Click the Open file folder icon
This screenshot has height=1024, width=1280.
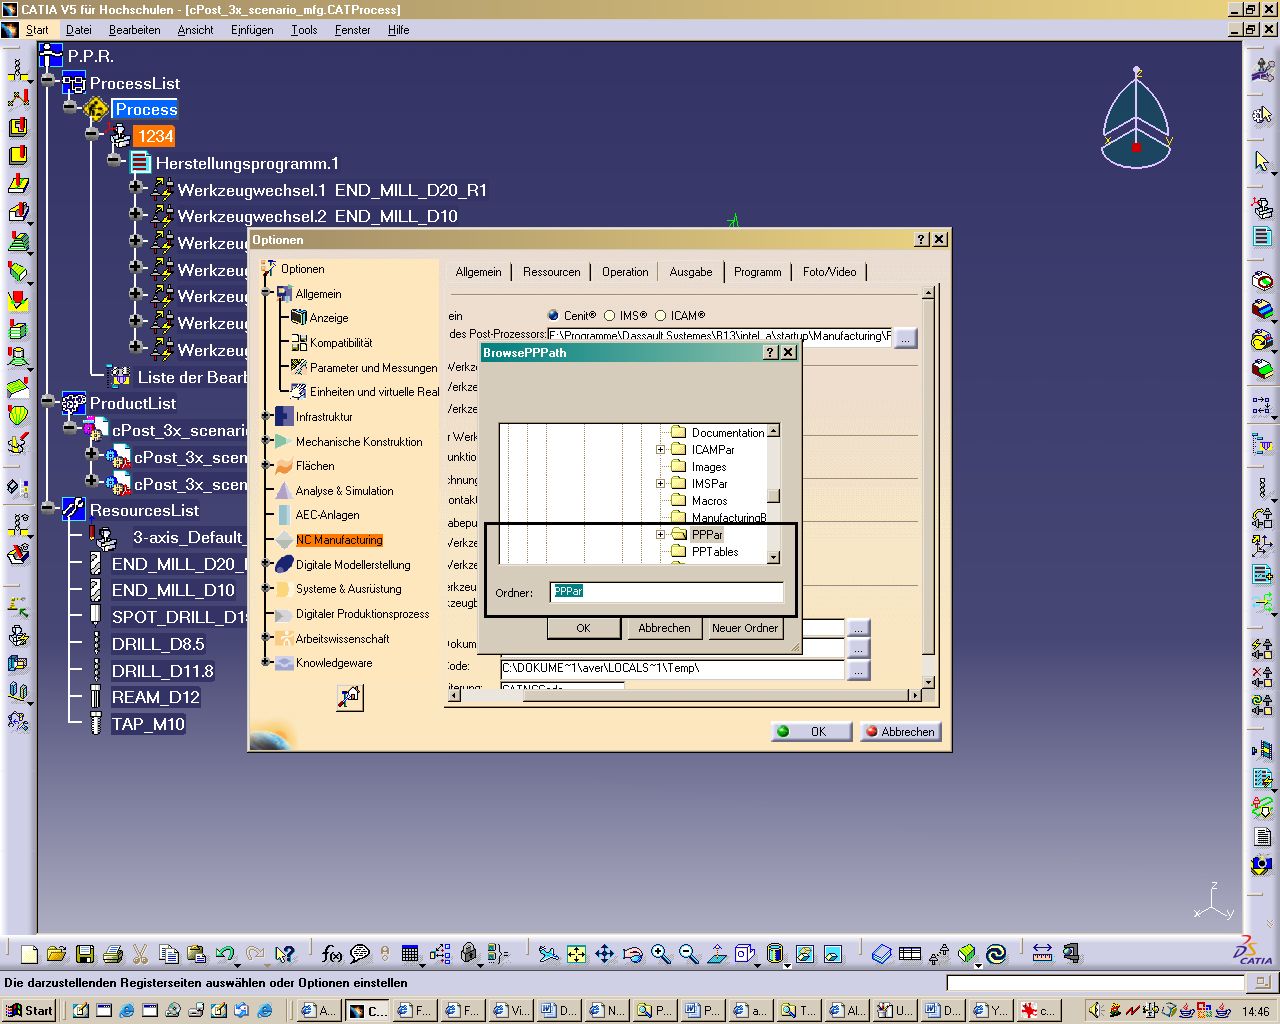pyautogui.click(x=56, y=954)
